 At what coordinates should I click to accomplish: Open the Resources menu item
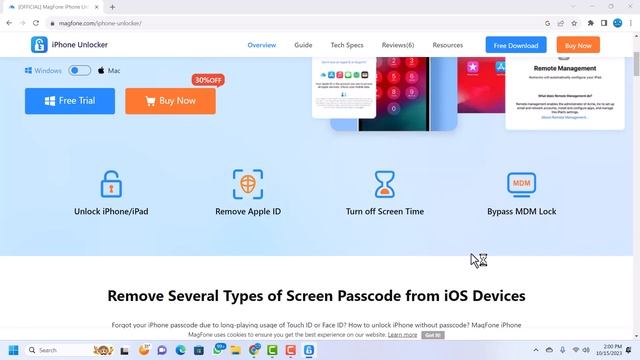[448, 45]
